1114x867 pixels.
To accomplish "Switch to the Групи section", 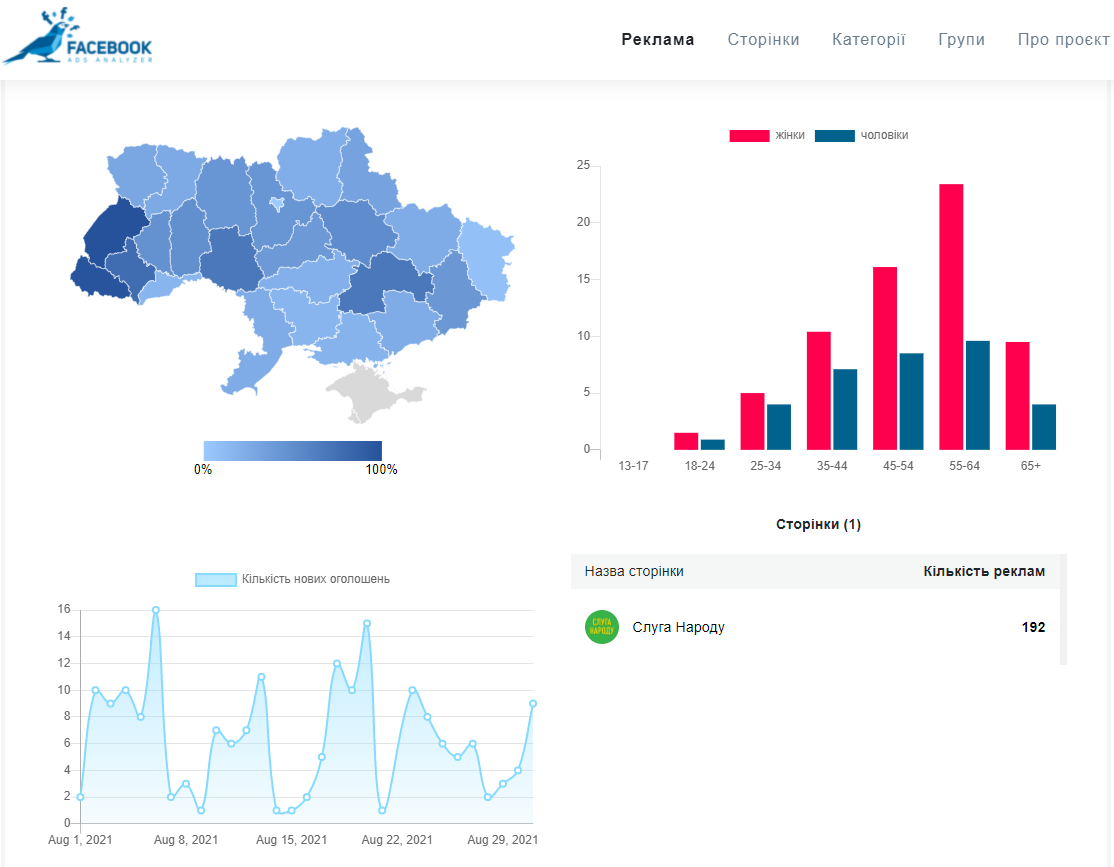I will pyautogui.click(x=961, y=40).
